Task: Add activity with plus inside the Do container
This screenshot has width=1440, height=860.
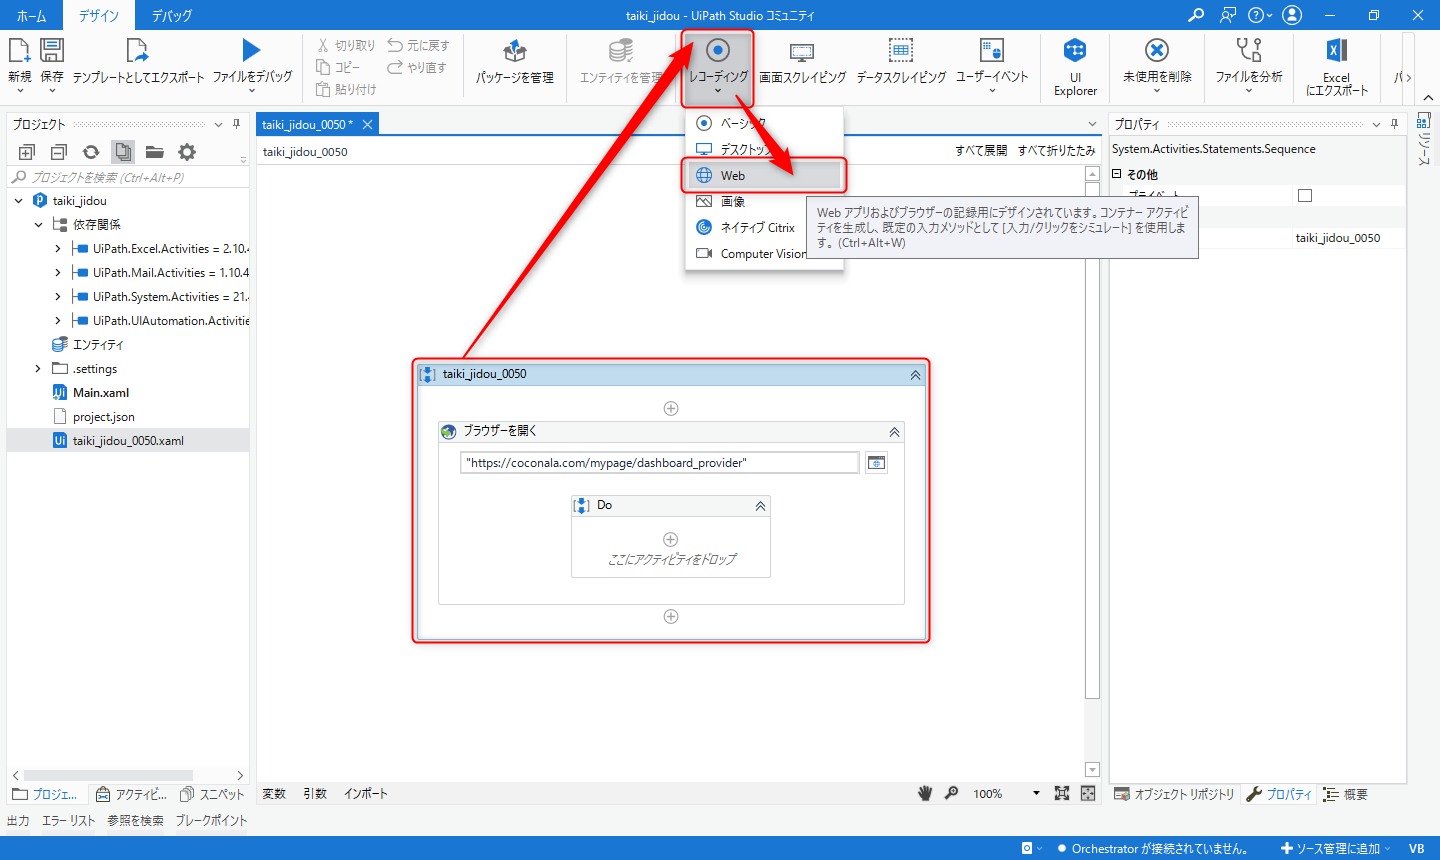Action: [671, 539]
